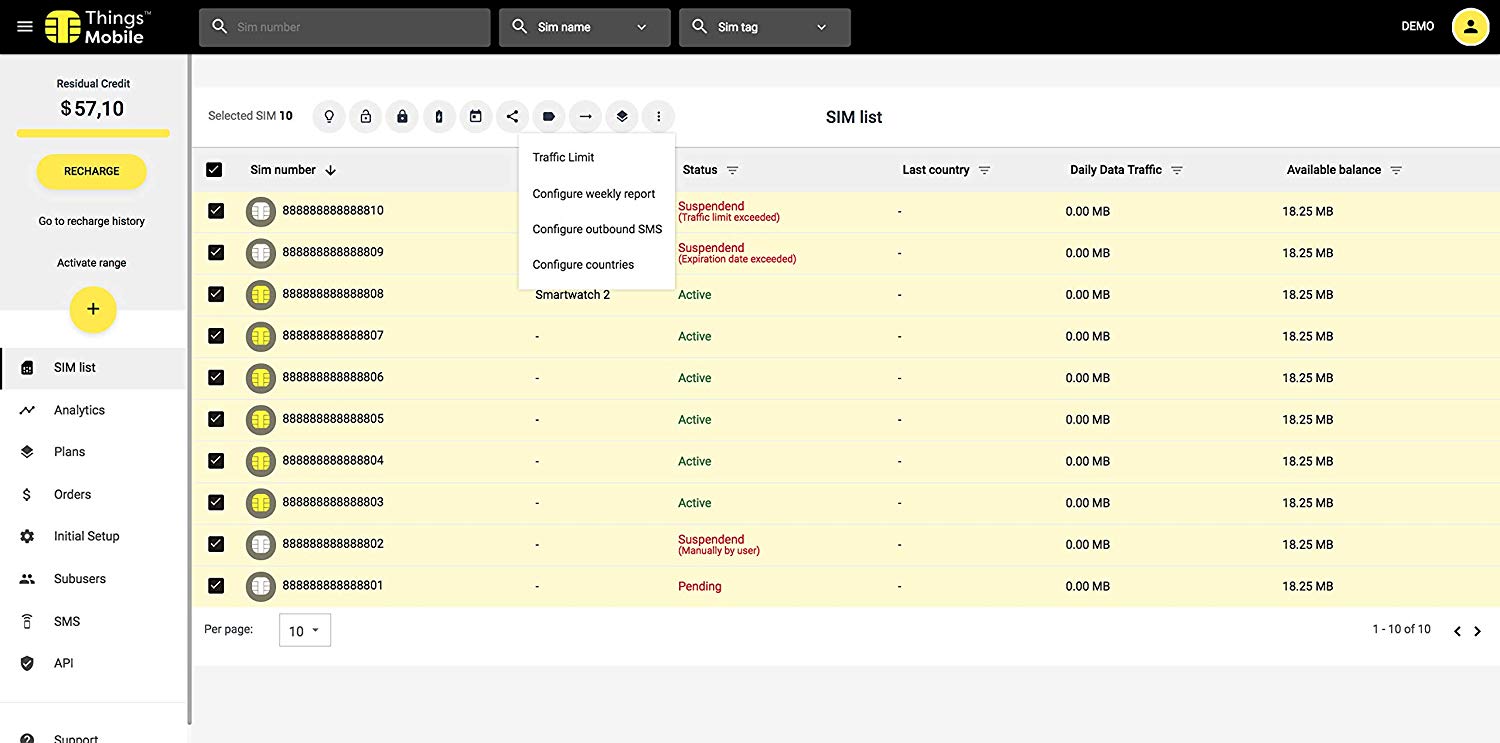This screenshot has height=743, width=1500.
Task: Click the share icon in SIM toolbar
Action: tap(512, 117)
